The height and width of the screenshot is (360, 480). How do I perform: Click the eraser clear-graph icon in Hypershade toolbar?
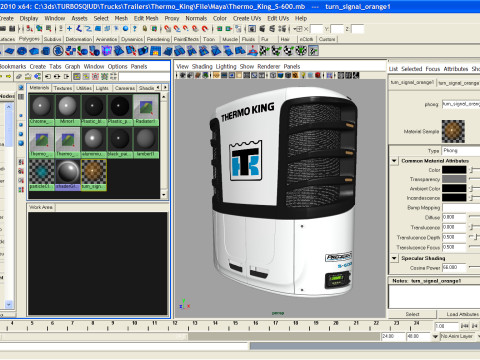pyautogui.click(x=19, y=77)
